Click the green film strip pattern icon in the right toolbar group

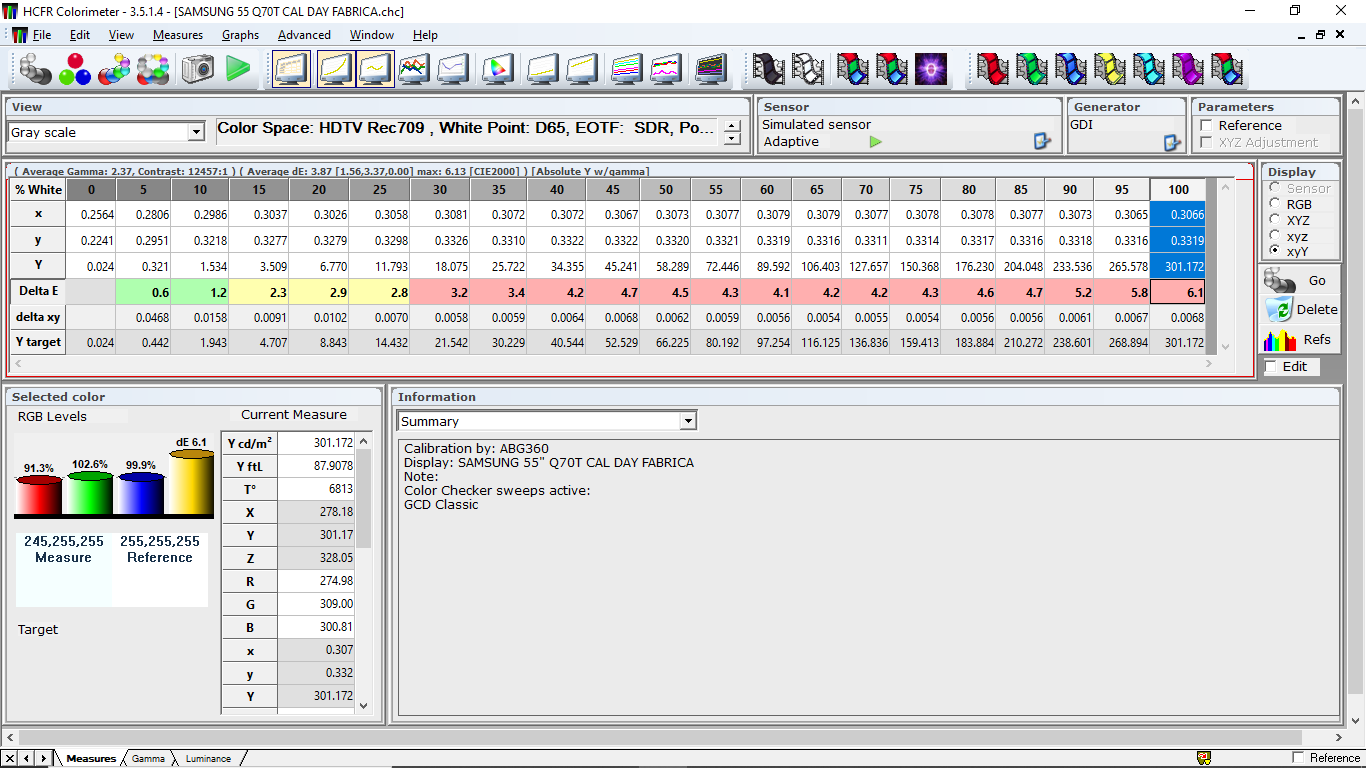[1030, 69]
